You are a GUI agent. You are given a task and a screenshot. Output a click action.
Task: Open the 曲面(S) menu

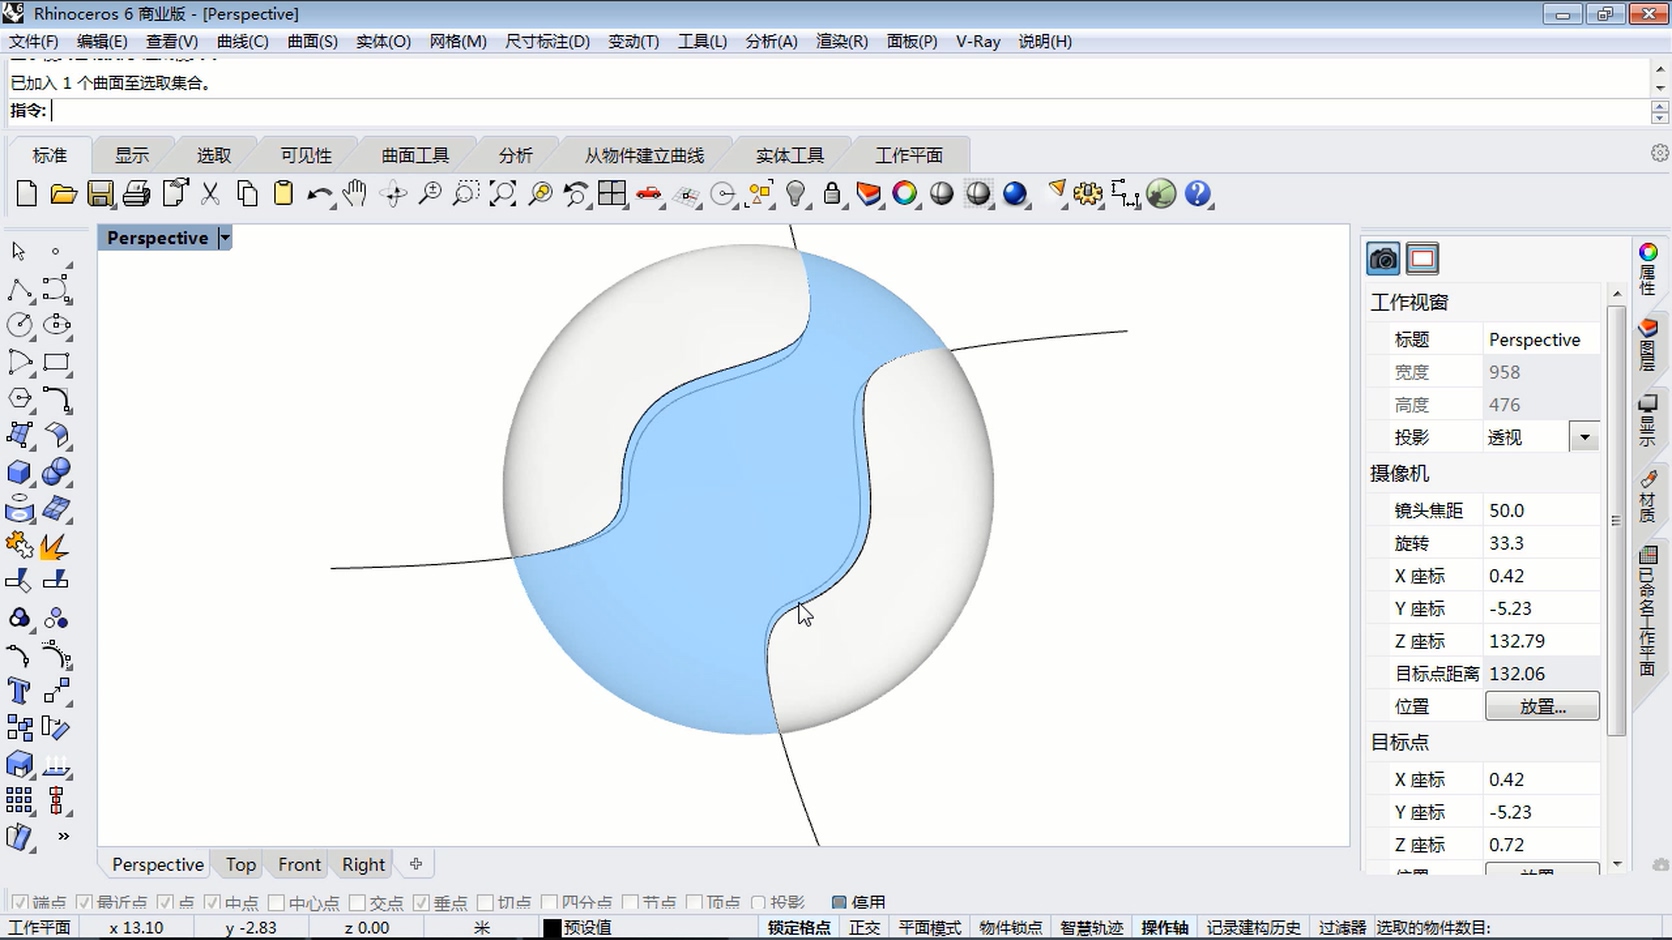(x=312, y=41)
